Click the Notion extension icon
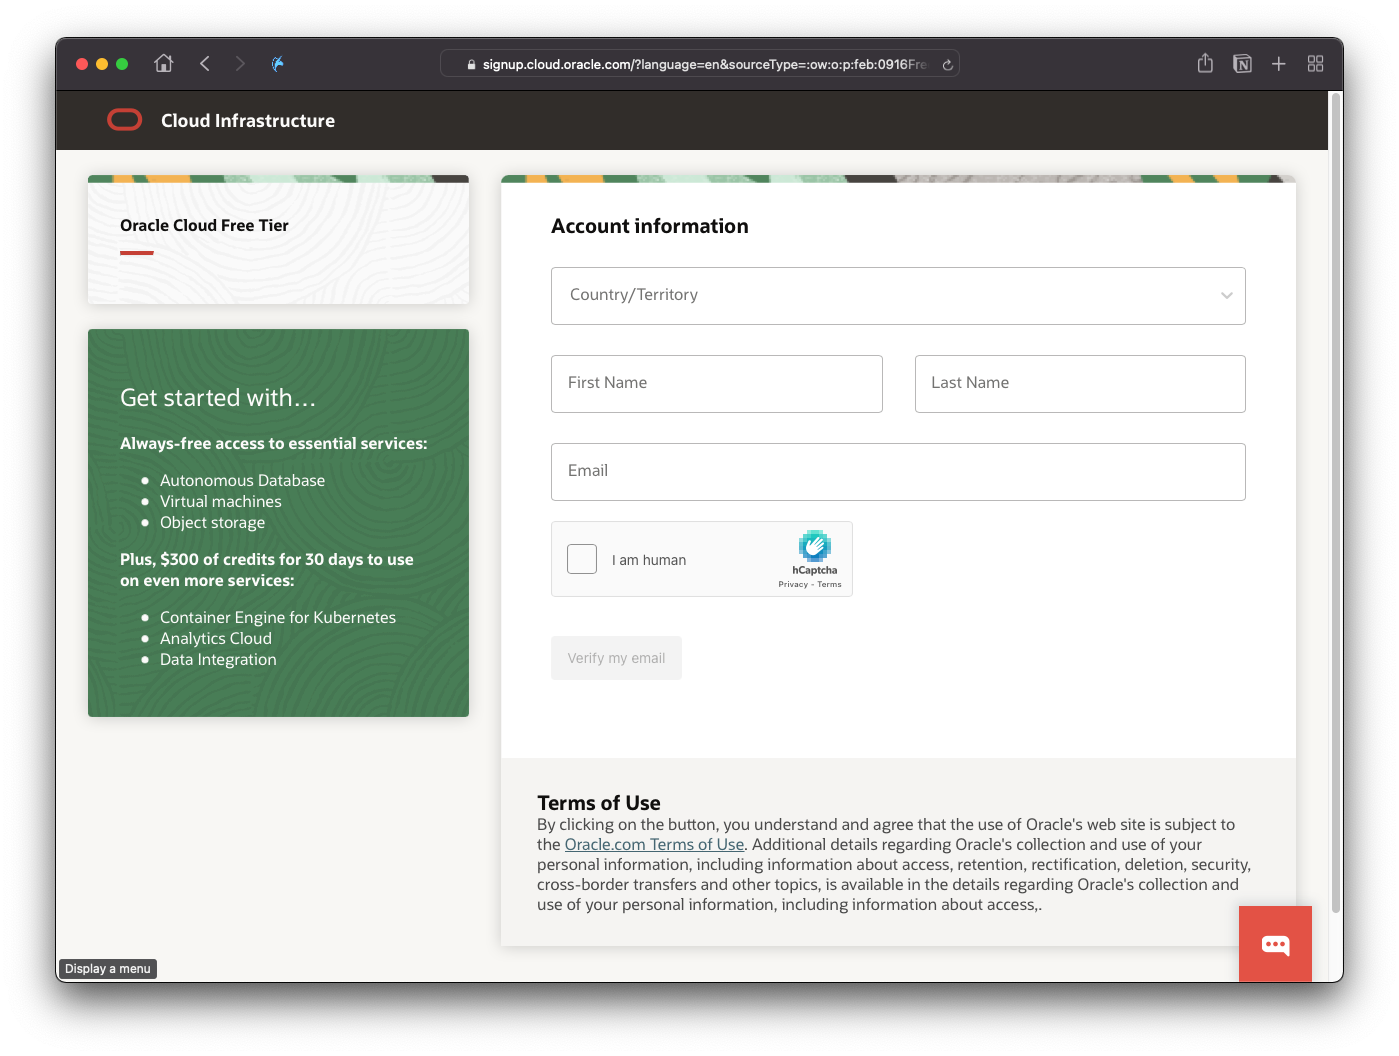The image size is (1399, 1056). tap(1242, 64)
